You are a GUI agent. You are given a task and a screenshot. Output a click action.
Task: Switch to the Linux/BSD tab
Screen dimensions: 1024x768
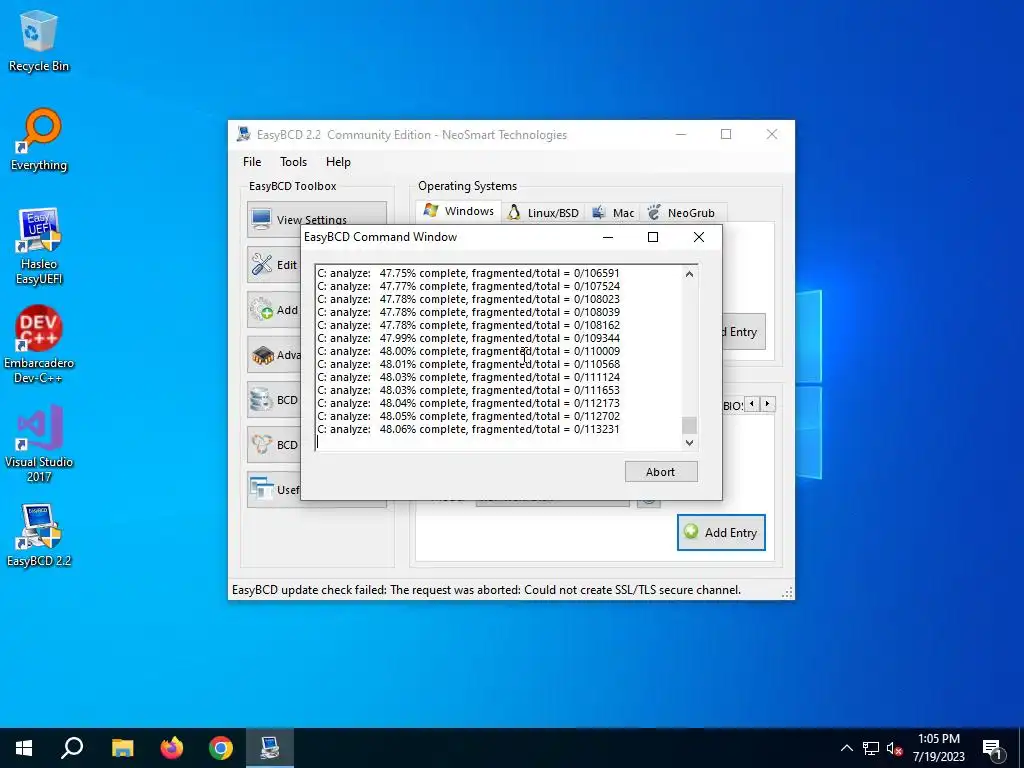pyautogui.click(x=543, y=213)
